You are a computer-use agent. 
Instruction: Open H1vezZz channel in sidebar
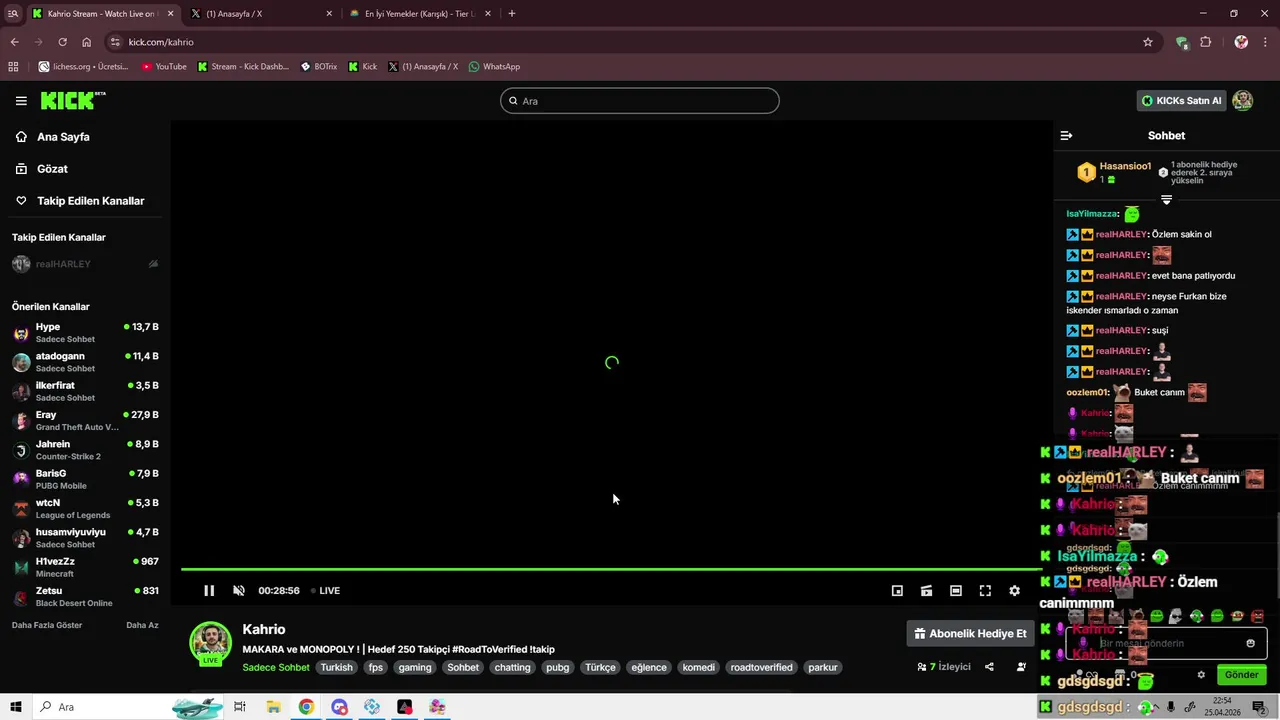click(x=85, y=567)
